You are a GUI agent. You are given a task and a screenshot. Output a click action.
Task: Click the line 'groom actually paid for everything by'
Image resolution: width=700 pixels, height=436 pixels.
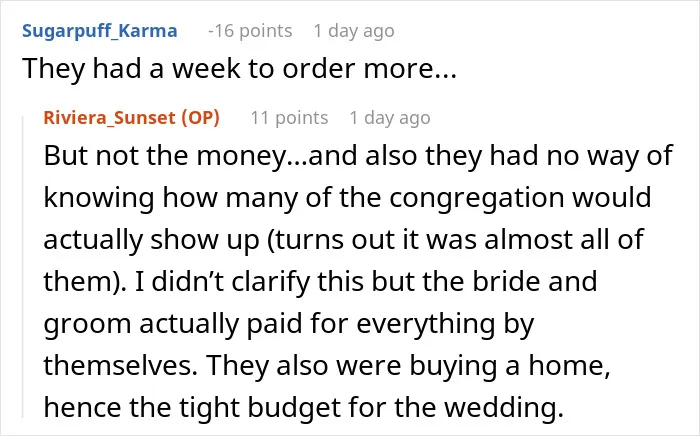click(289, 324)
